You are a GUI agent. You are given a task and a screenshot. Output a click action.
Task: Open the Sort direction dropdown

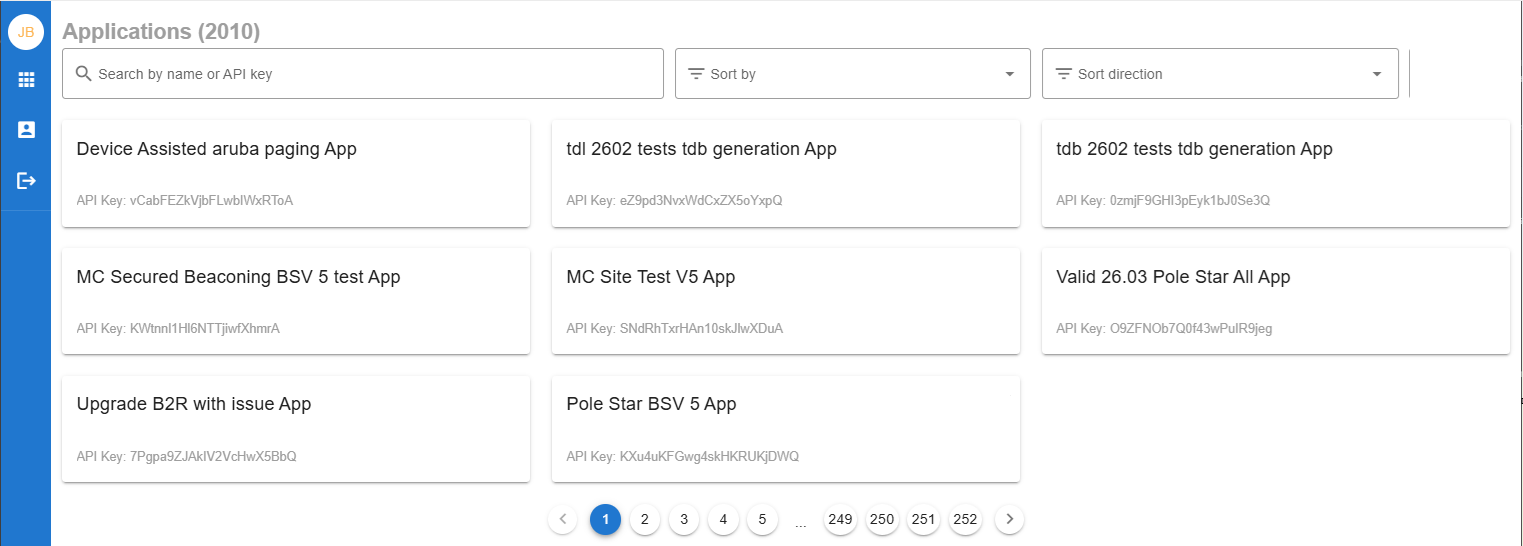[1219, 74]
